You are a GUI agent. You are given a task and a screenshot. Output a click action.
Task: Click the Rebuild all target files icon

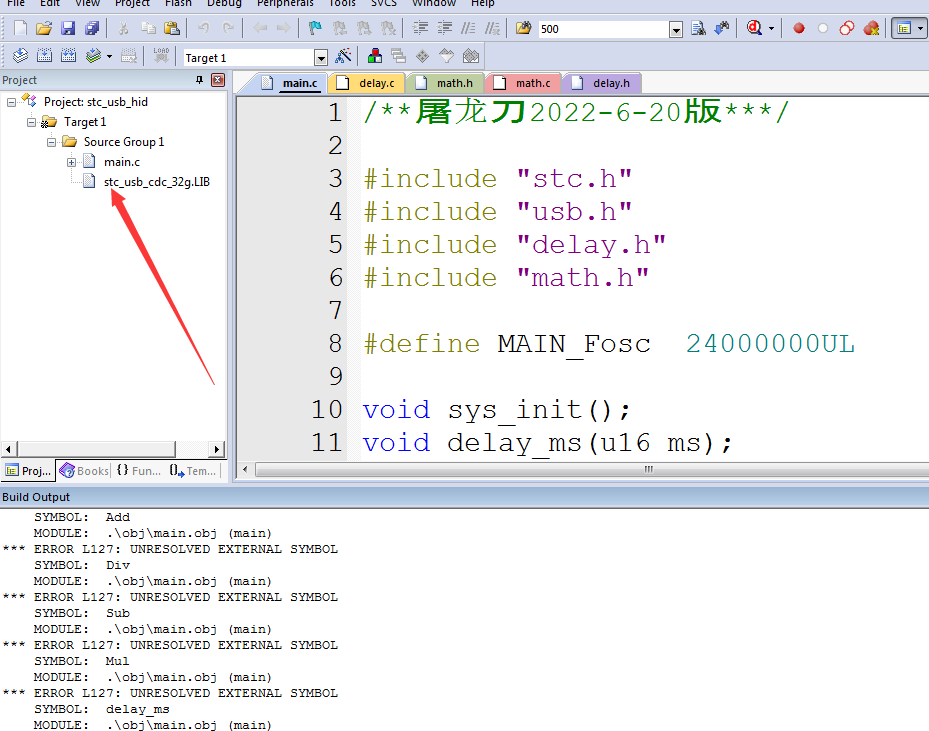[69, 57]
